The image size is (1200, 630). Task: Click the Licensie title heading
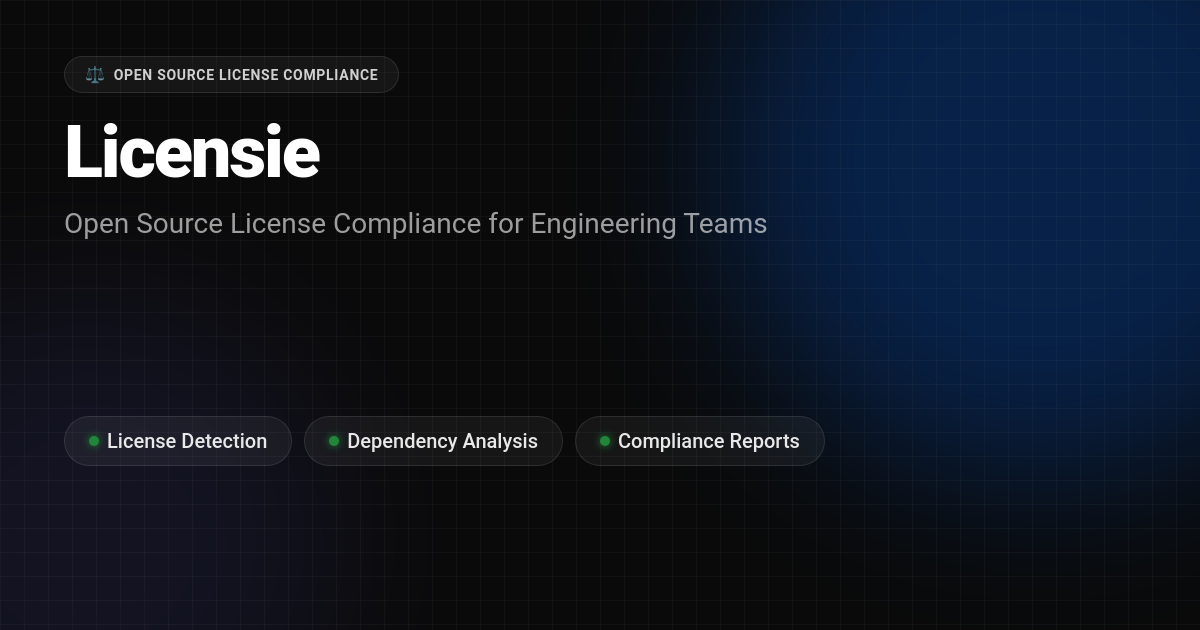point(192,153)
